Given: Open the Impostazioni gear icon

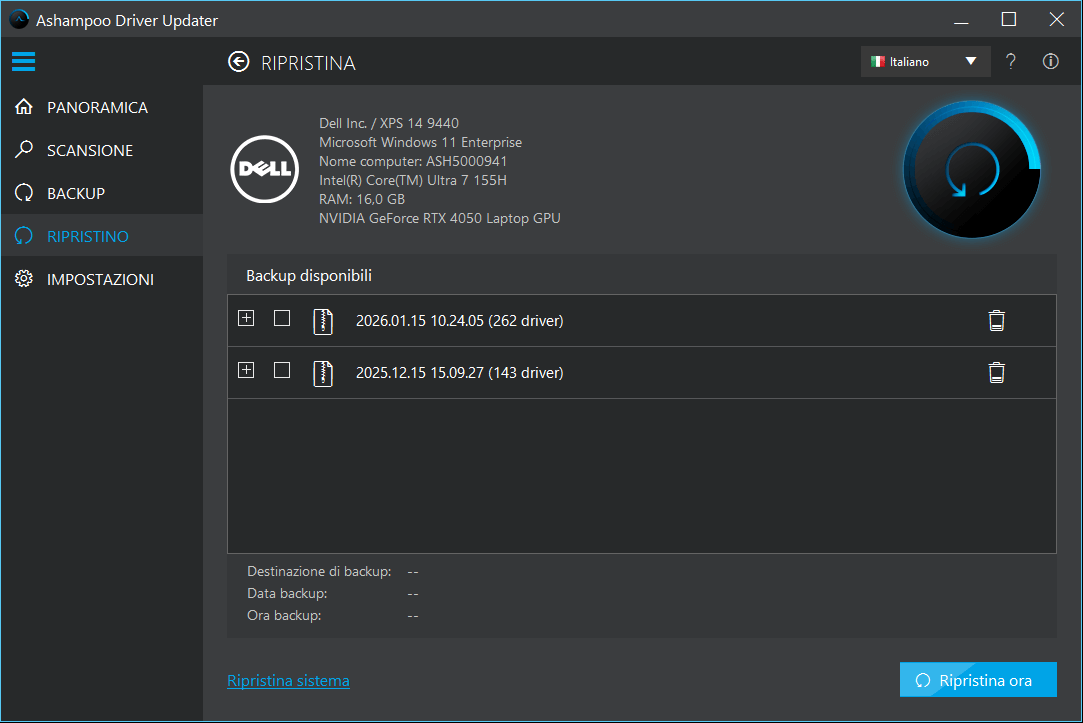Looking at the screenshot, I should 23,279.
